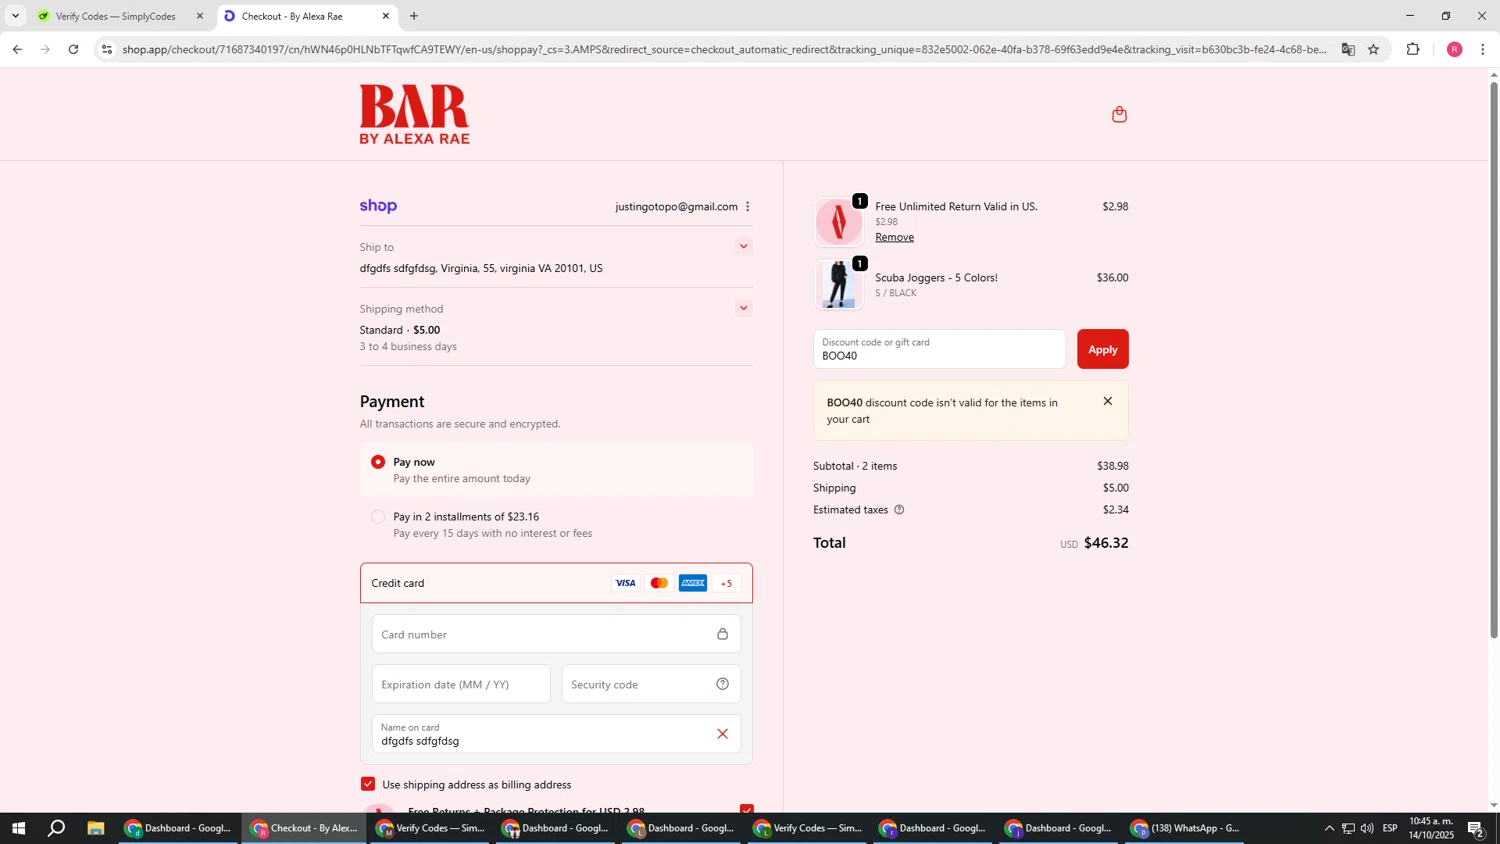This screenshot has width=1500, height=844.
Task: Open the taskbar clock and date
Action: click(x=1432, y=828)
